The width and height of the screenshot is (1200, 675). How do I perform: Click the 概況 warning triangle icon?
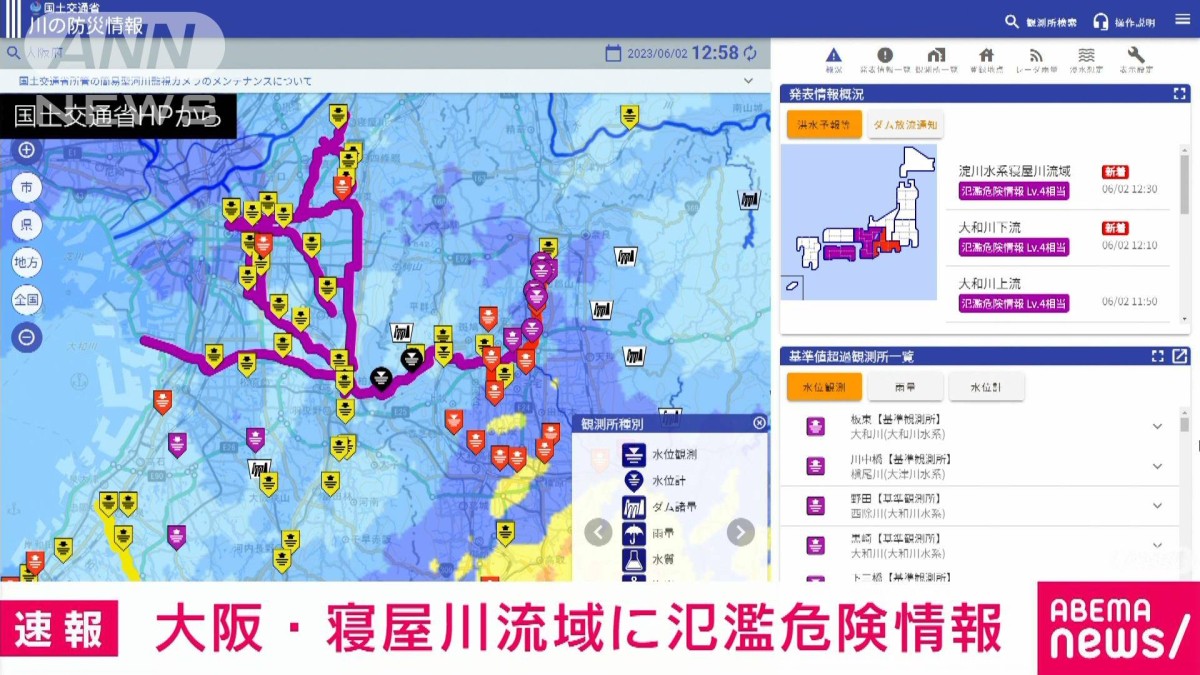click(x=834, y=57)
